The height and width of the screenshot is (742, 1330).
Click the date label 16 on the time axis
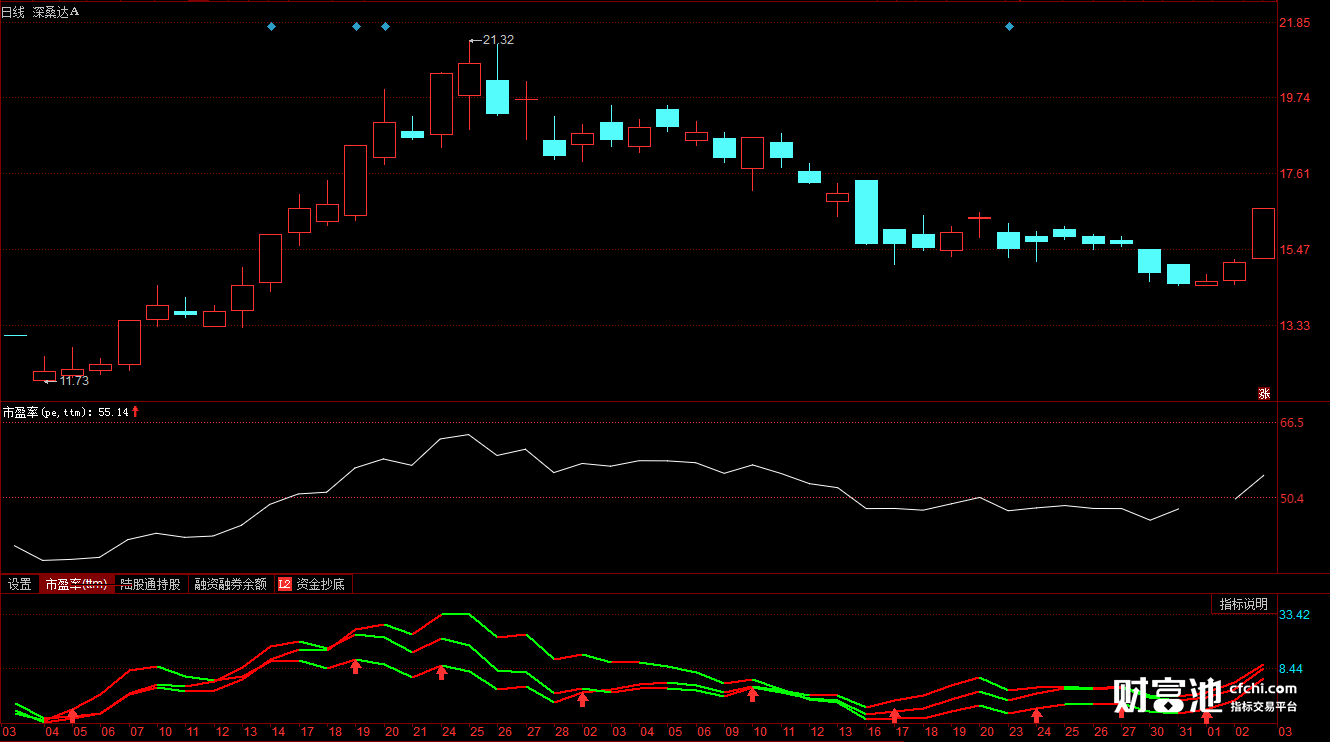coord(874,732)
